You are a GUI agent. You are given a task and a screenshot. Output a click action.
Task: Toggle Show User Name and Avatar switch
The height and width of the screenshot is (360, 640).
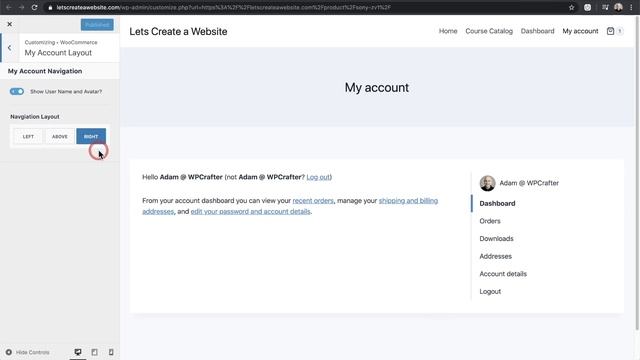17,91
